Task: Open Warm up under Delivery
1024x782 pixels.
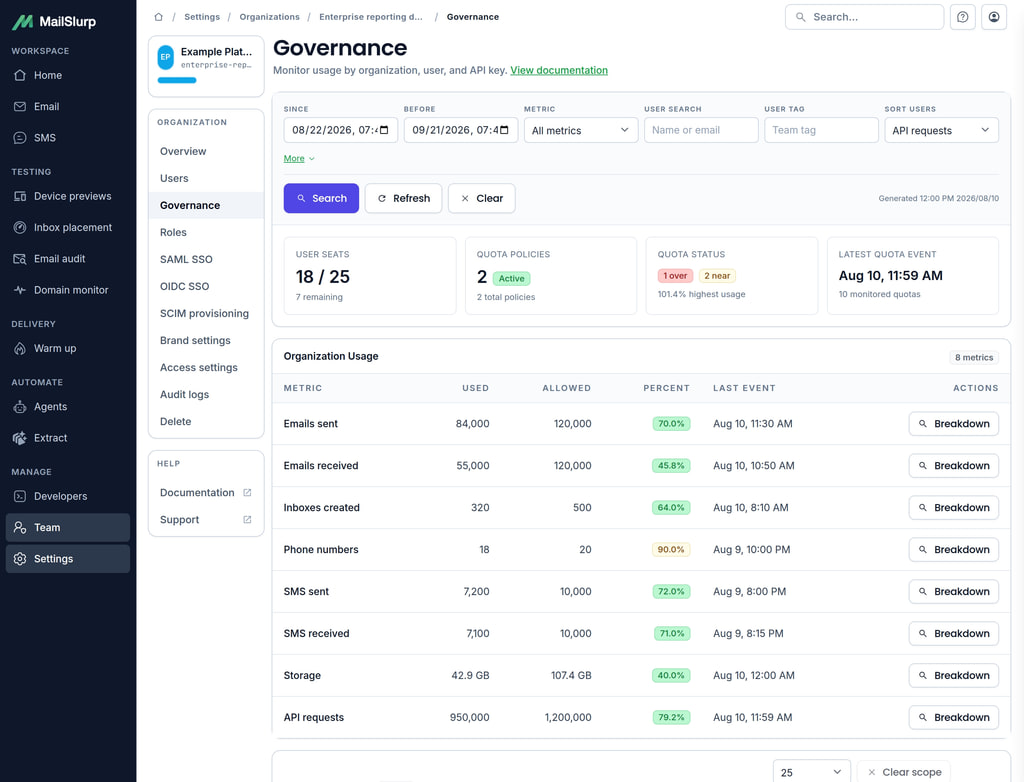Action: tap(68, 348)
